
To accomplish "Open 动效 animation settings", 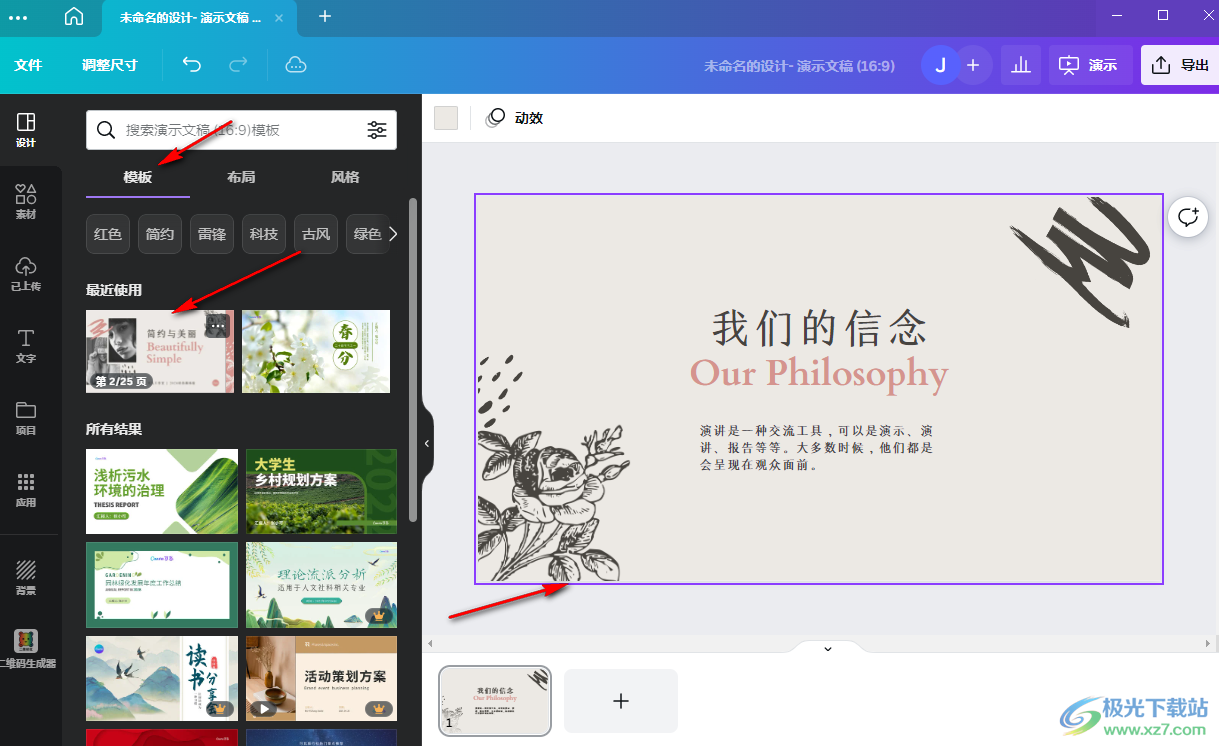I will 515,118.
